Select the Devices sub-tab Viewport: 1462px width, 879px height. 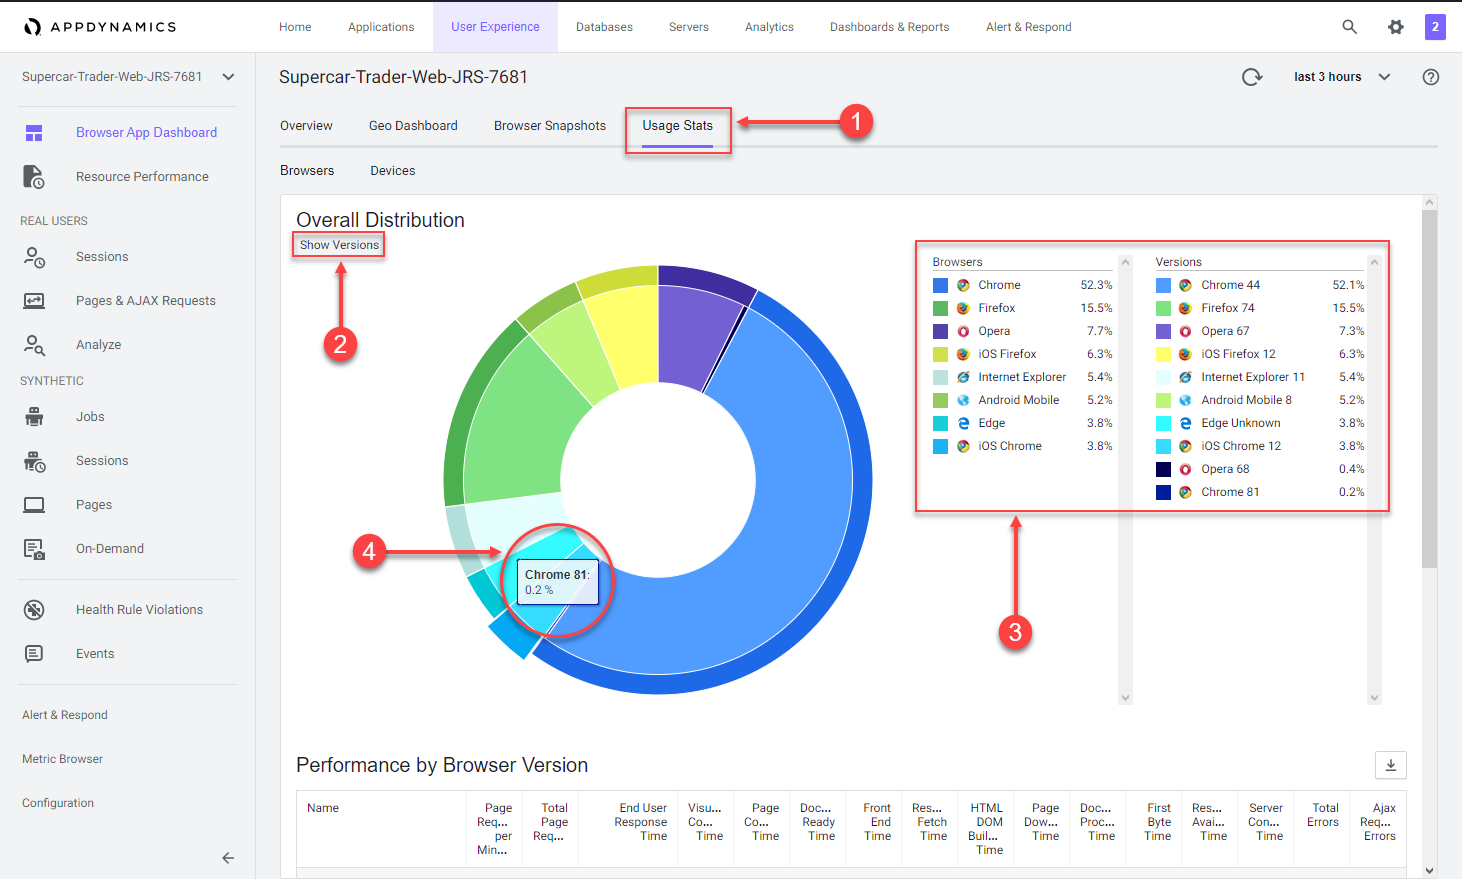(393, 171)
